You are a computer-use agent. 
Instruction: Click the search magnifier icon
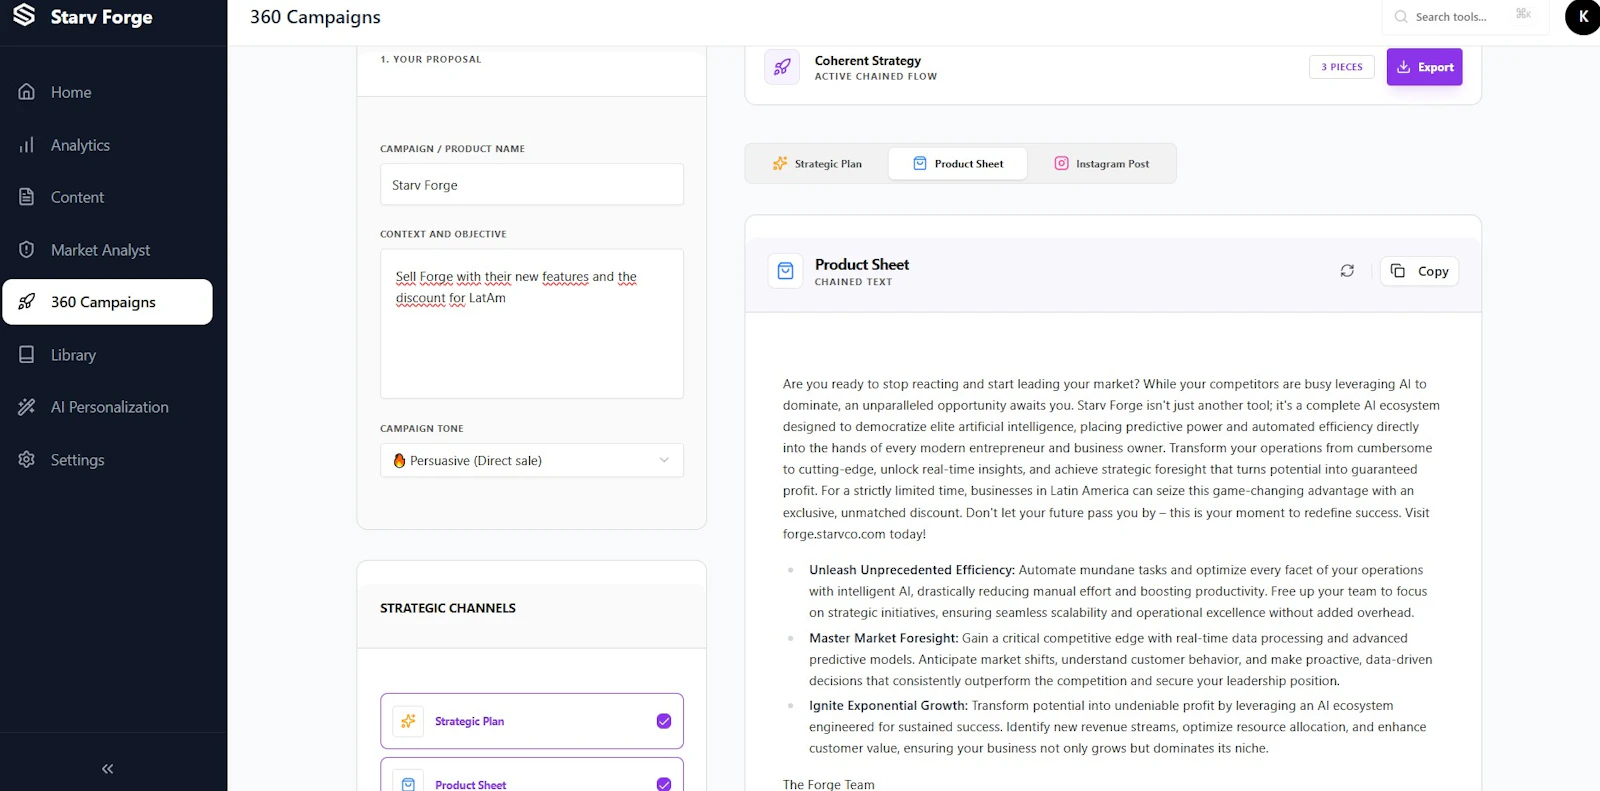[x=1401, y=17]
